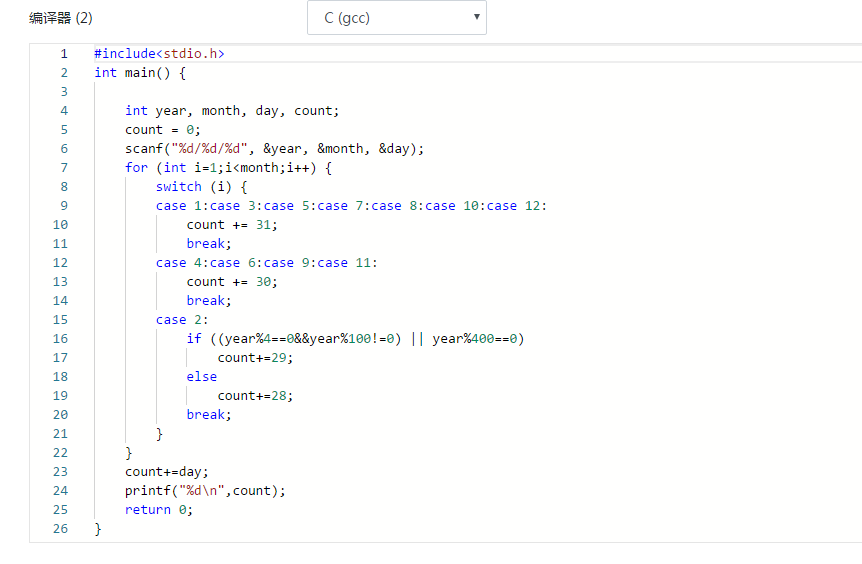Click the 'else' keyword line
Image resolution: width=862 pixels, height=564 pixels.
tap(201, 377)
